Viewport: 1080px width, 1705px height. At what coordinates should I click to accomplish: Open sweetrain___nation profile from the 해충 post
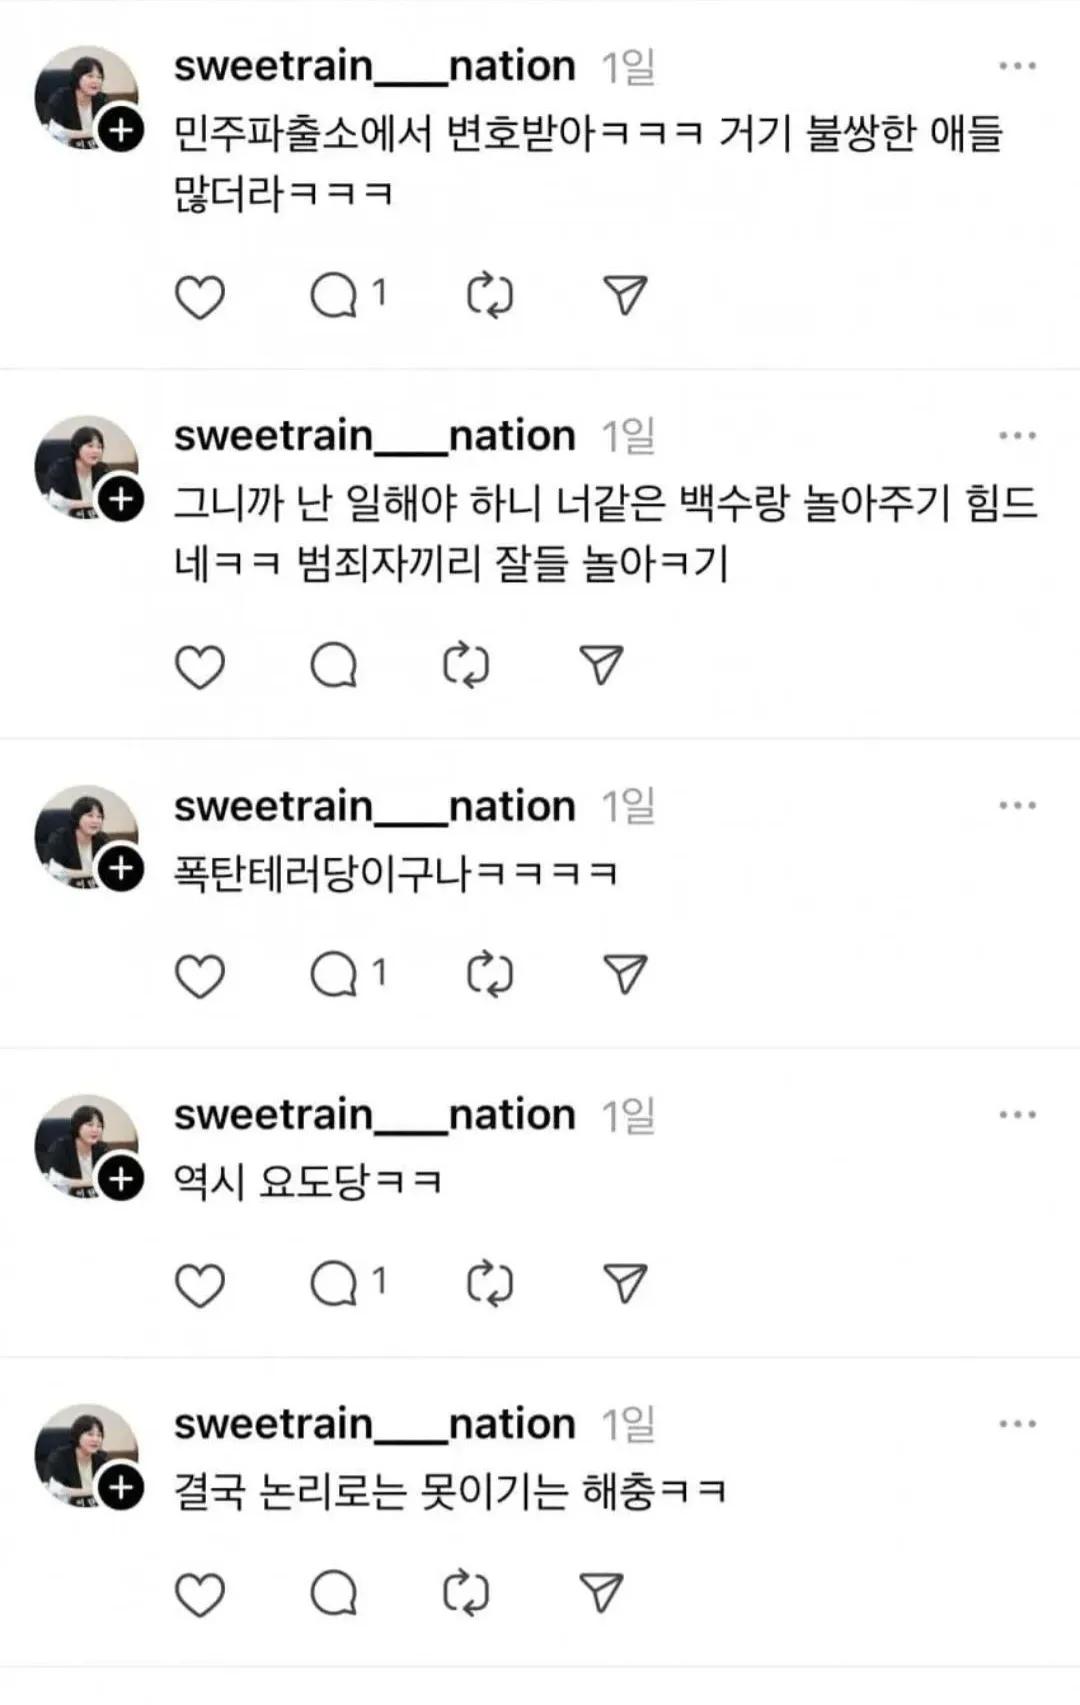tap(374, 1424)
